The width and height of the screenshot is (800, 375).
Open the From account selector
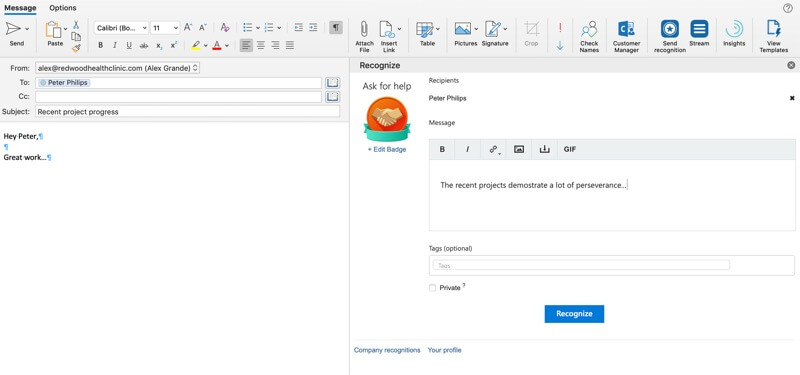[117, 68]
